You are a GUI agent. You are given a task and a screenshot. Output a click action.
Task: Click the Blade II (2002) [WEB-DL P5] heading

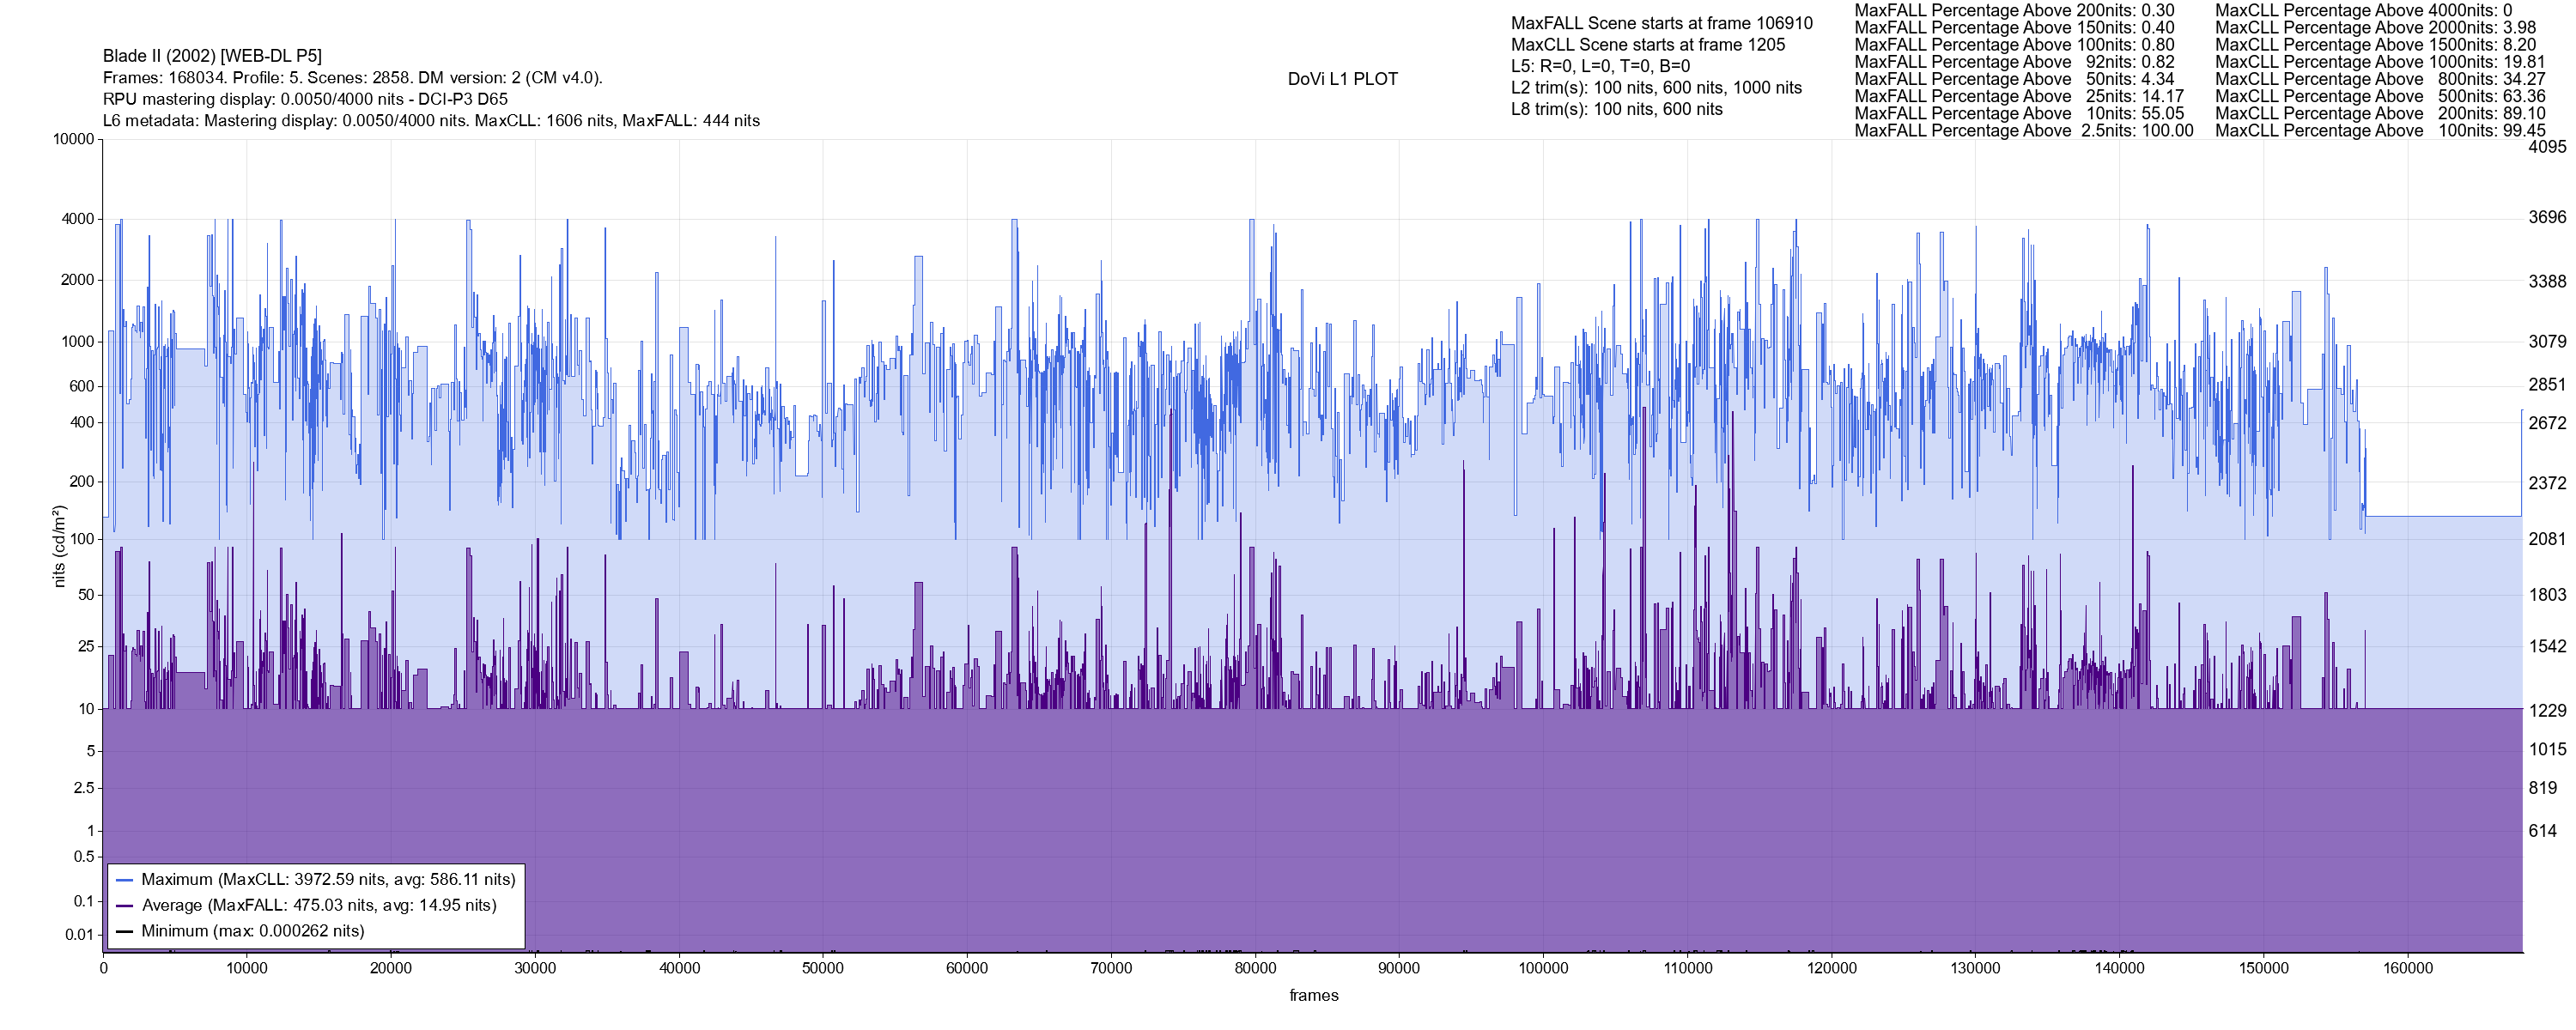point(212,56)
